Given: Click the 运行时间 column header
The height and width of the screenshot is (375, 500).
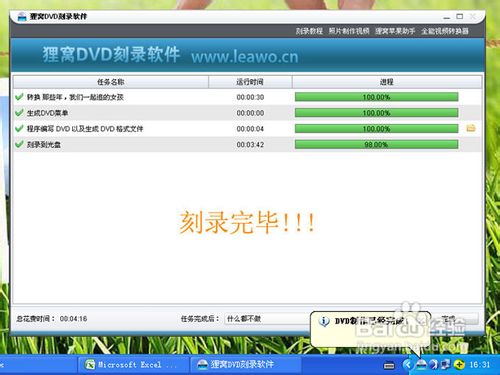Looking at the screenshot, I should 250,82.
